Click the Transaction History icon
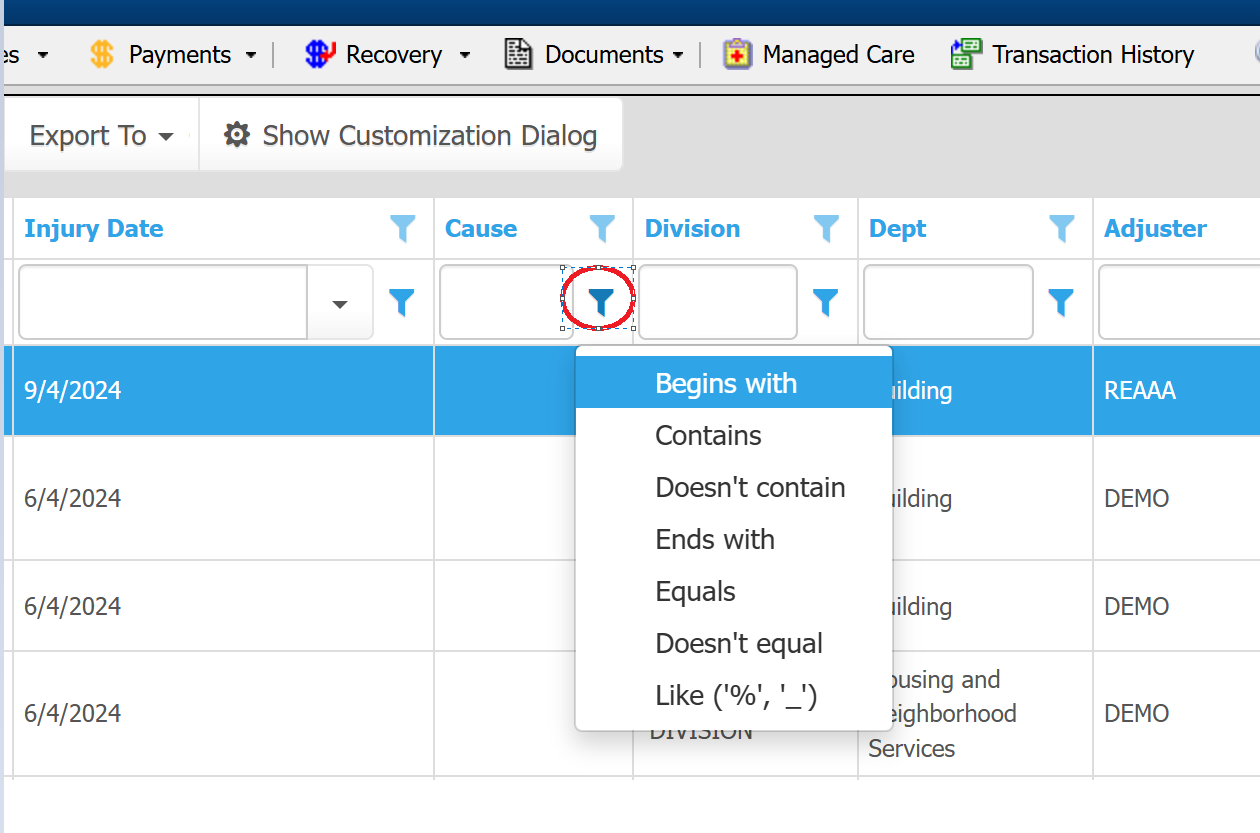The height and width of the screenshot is (833, 1260). click(966, 54)
